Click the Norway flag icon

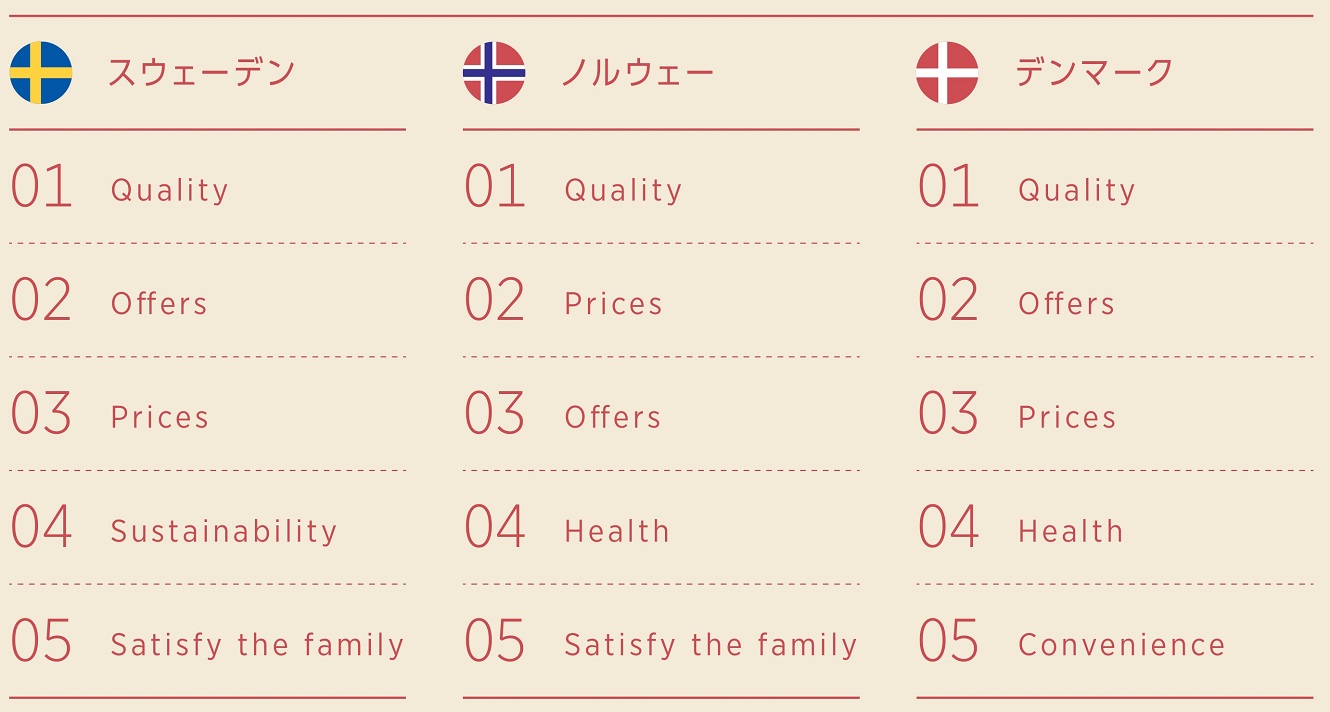point(494,73)
